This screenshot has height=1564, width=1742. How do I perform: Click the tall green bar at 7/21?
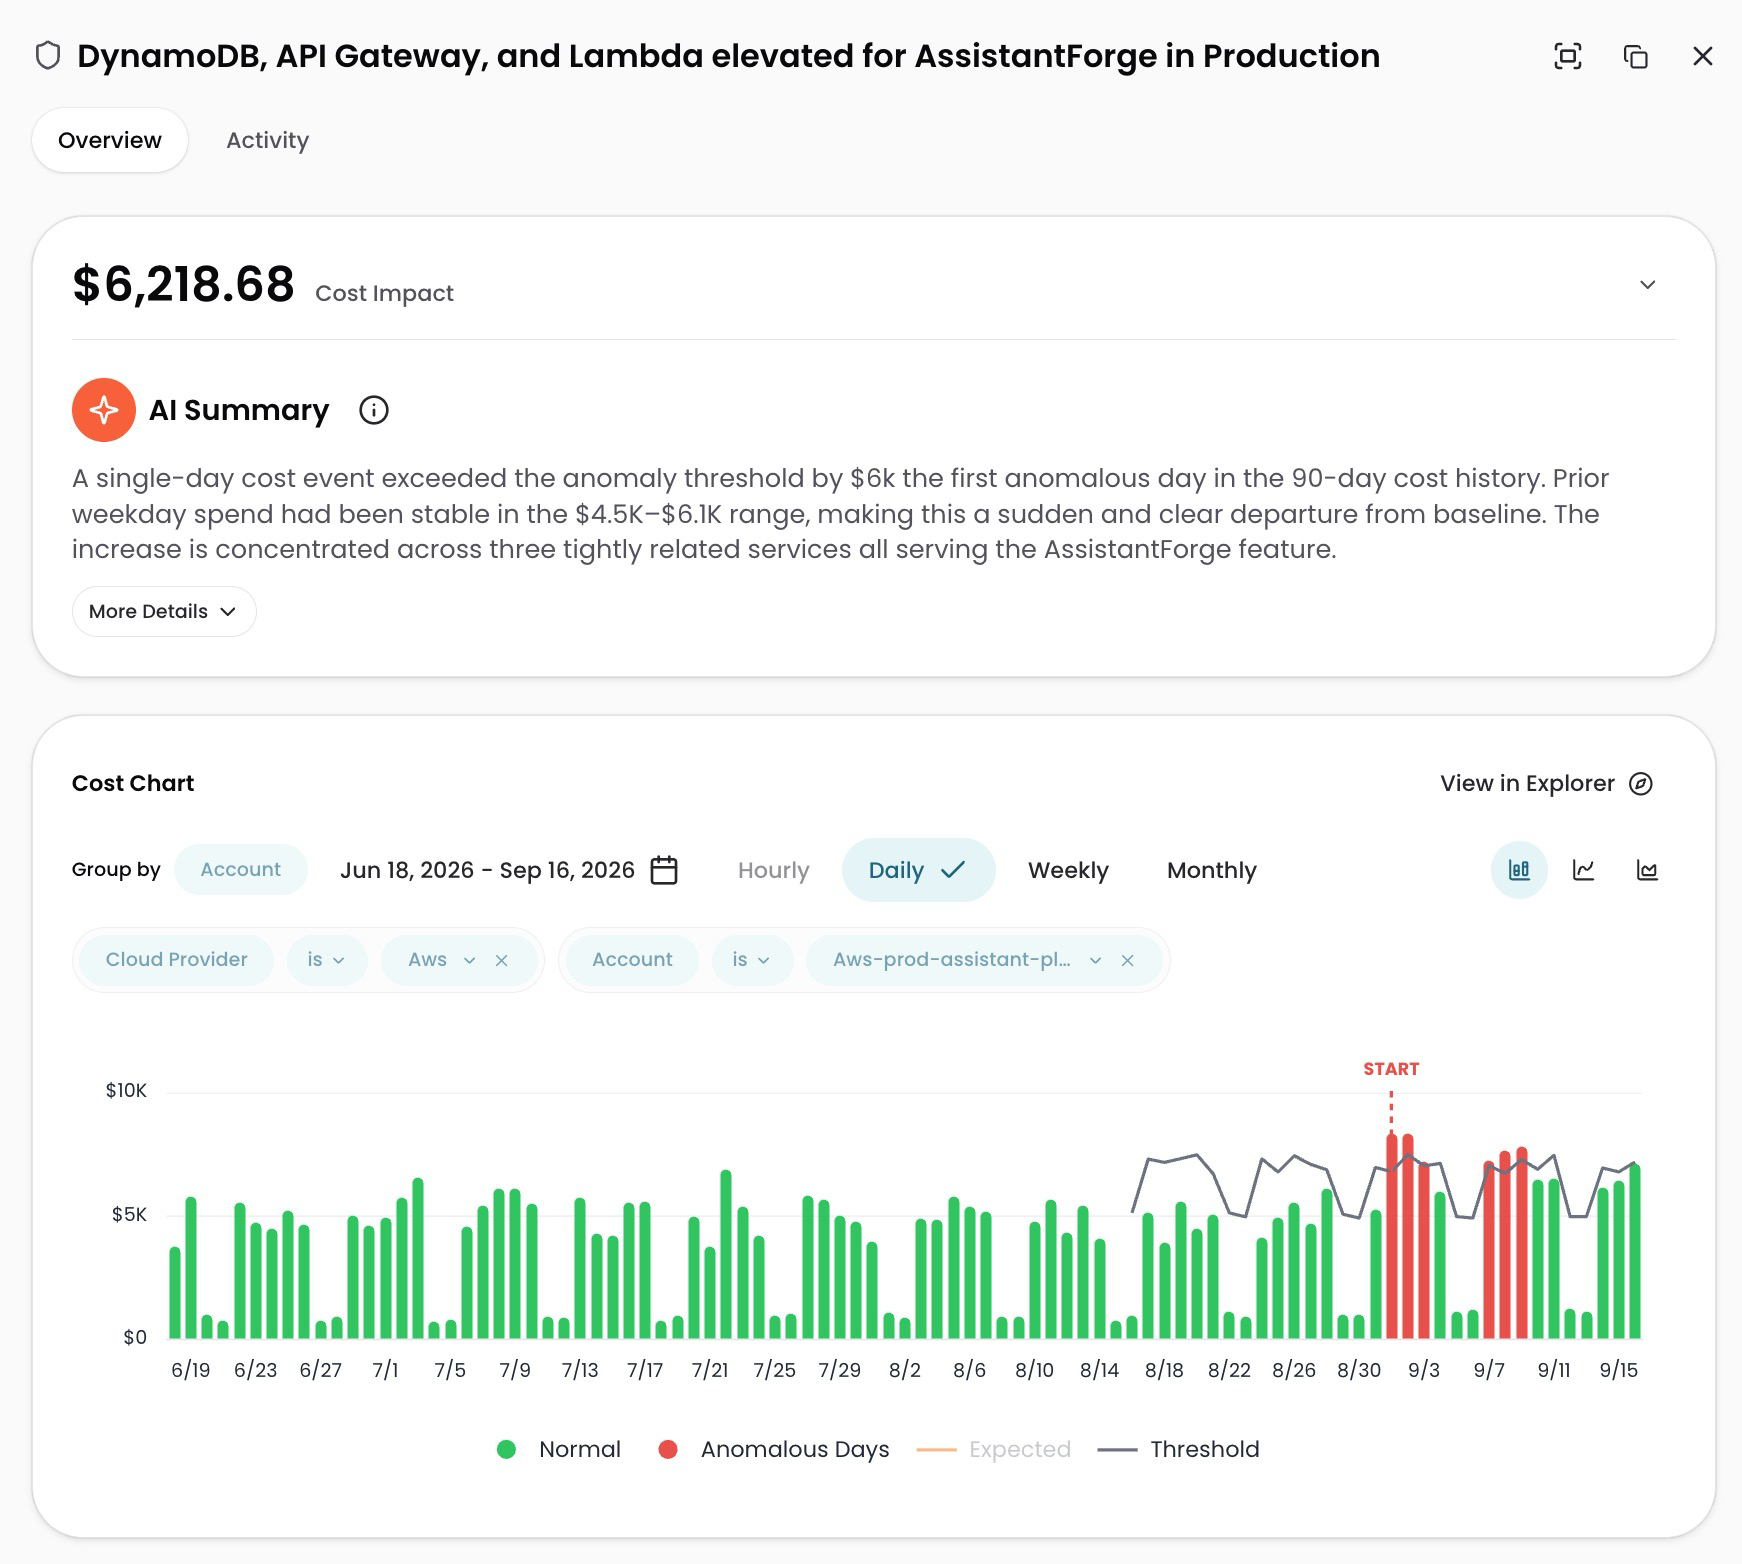point(726,1254)
